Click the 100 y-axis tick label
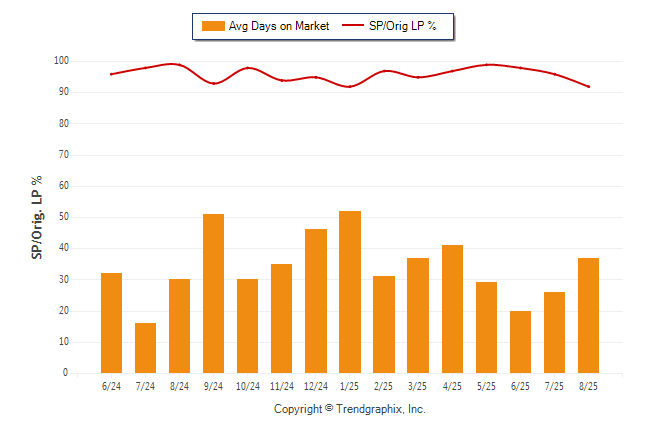Screen dimensions: 646x434 click(61, 61)
